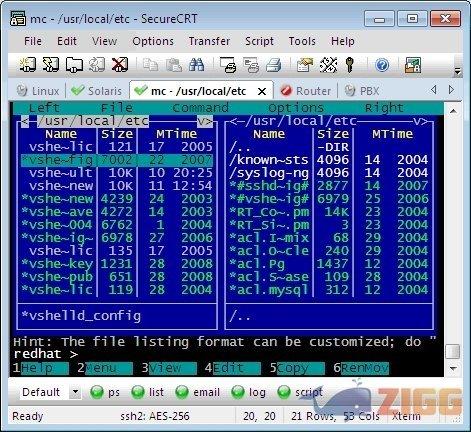The image size is (471, 432).
Task: Select the /known~sts directory row
Action: (329, 160)
